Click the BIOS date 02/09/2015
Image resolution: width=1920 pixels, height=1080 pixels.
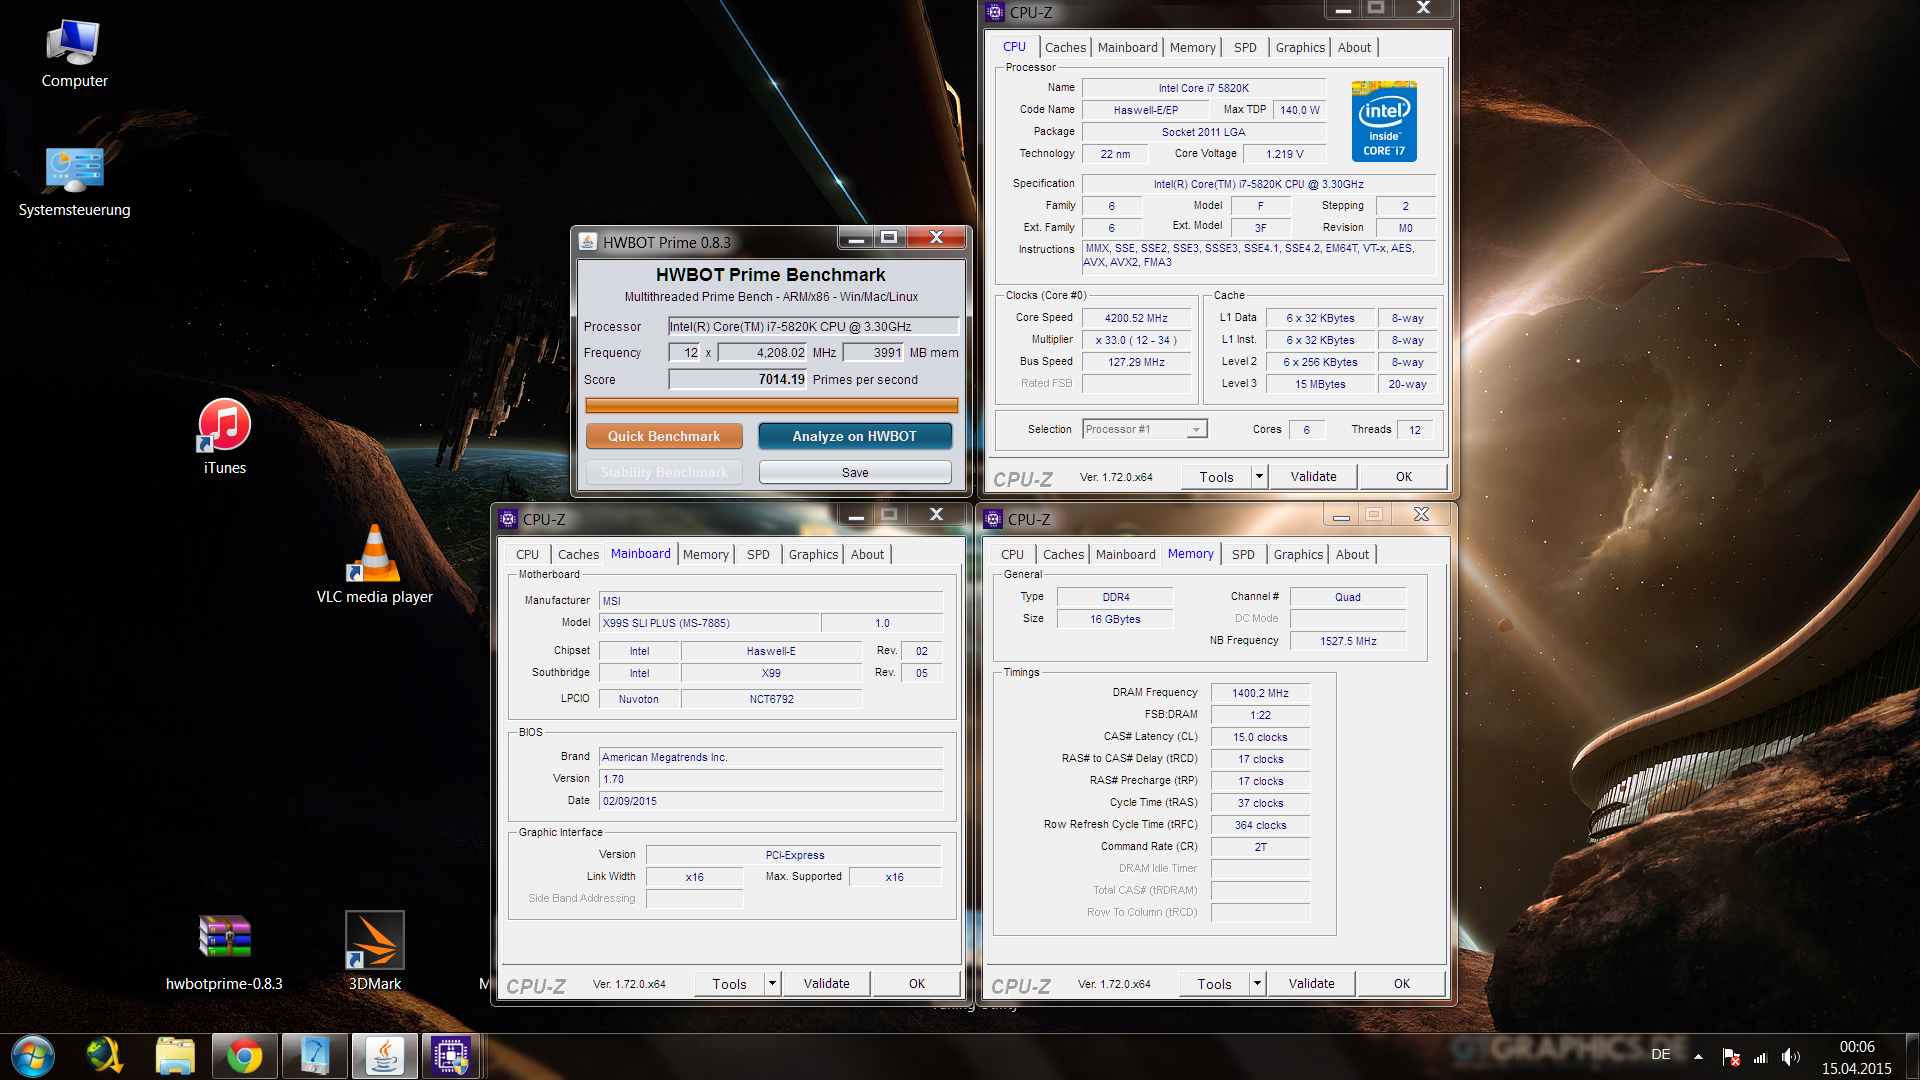770,801
